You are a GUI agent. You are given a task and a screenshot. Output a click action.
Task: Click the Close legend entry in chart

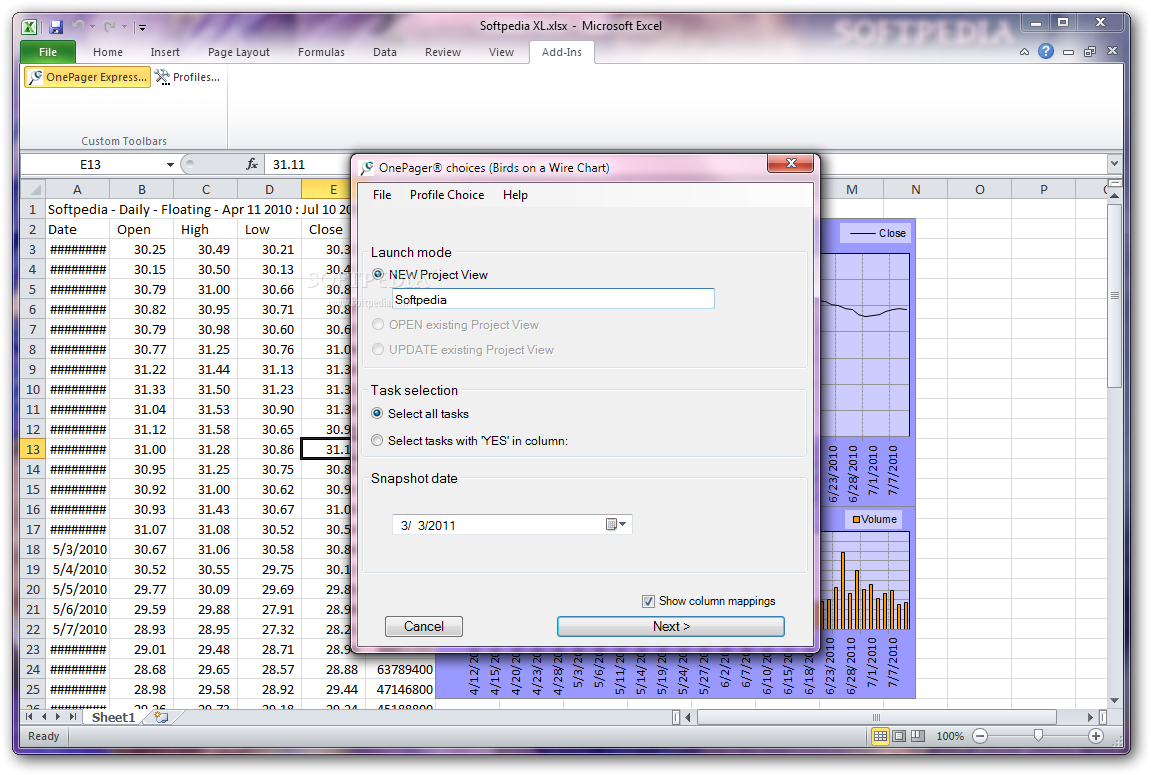coord(878,233)
